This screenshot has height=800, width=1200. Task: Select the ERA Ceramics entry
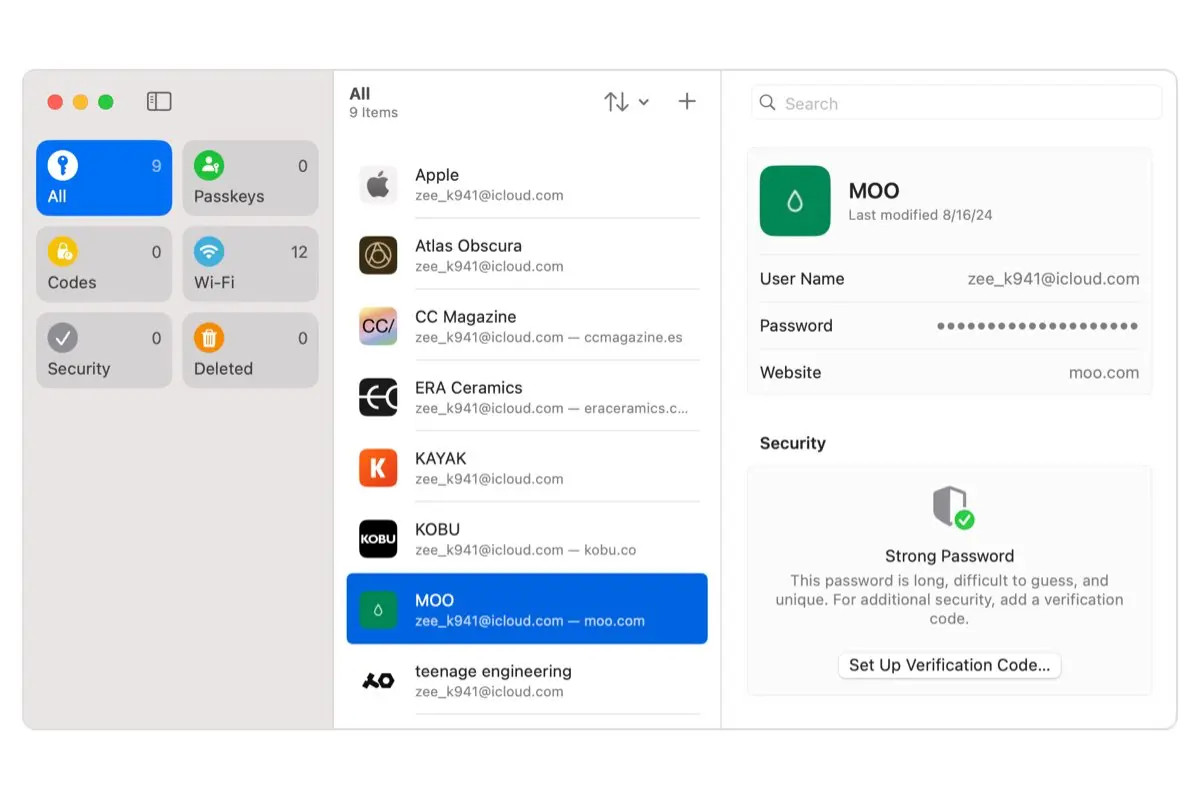click(527, 398)
